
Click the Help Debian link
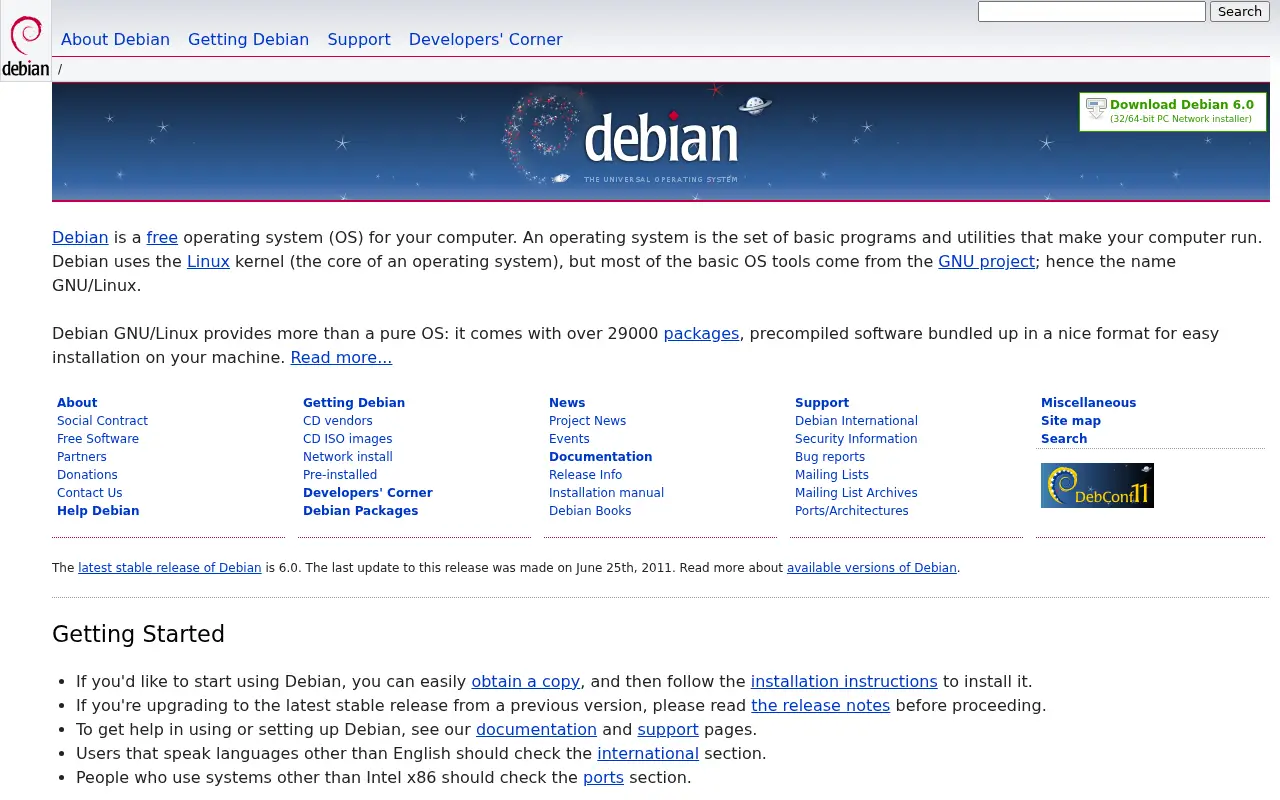point(98,511)
